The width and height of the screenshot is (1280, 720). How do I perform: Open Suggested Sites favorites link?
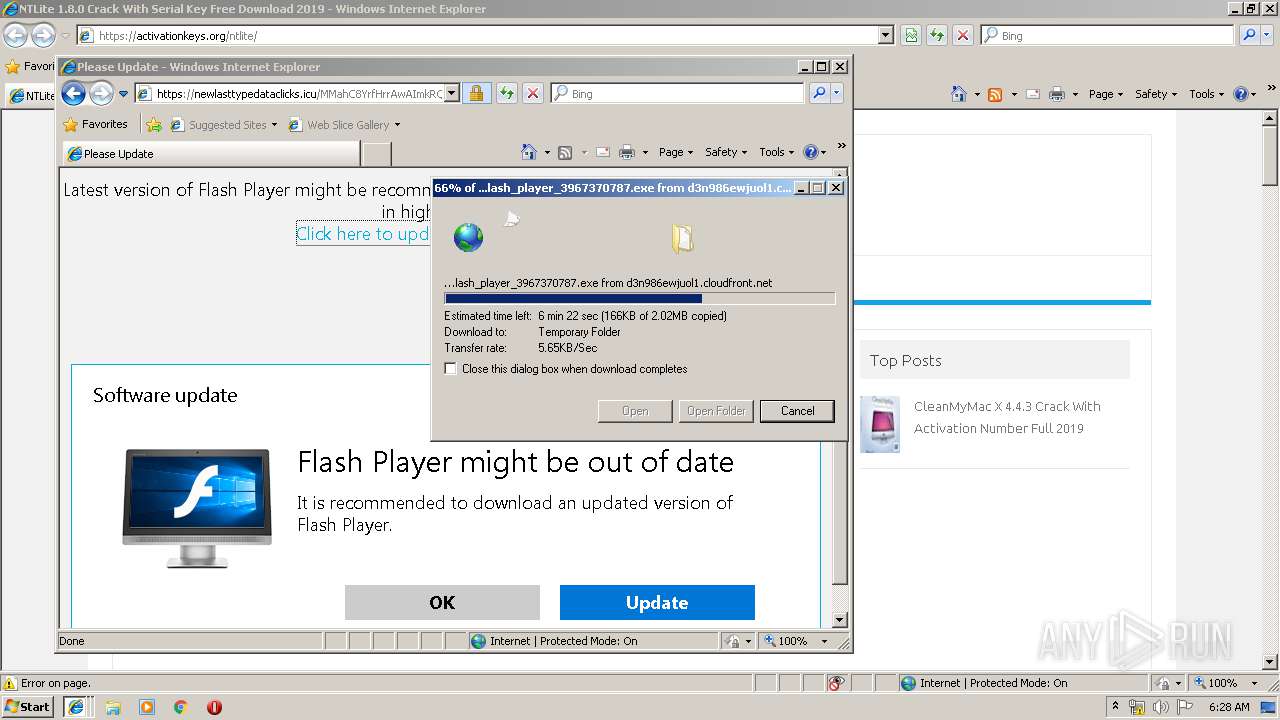[224, 125]
